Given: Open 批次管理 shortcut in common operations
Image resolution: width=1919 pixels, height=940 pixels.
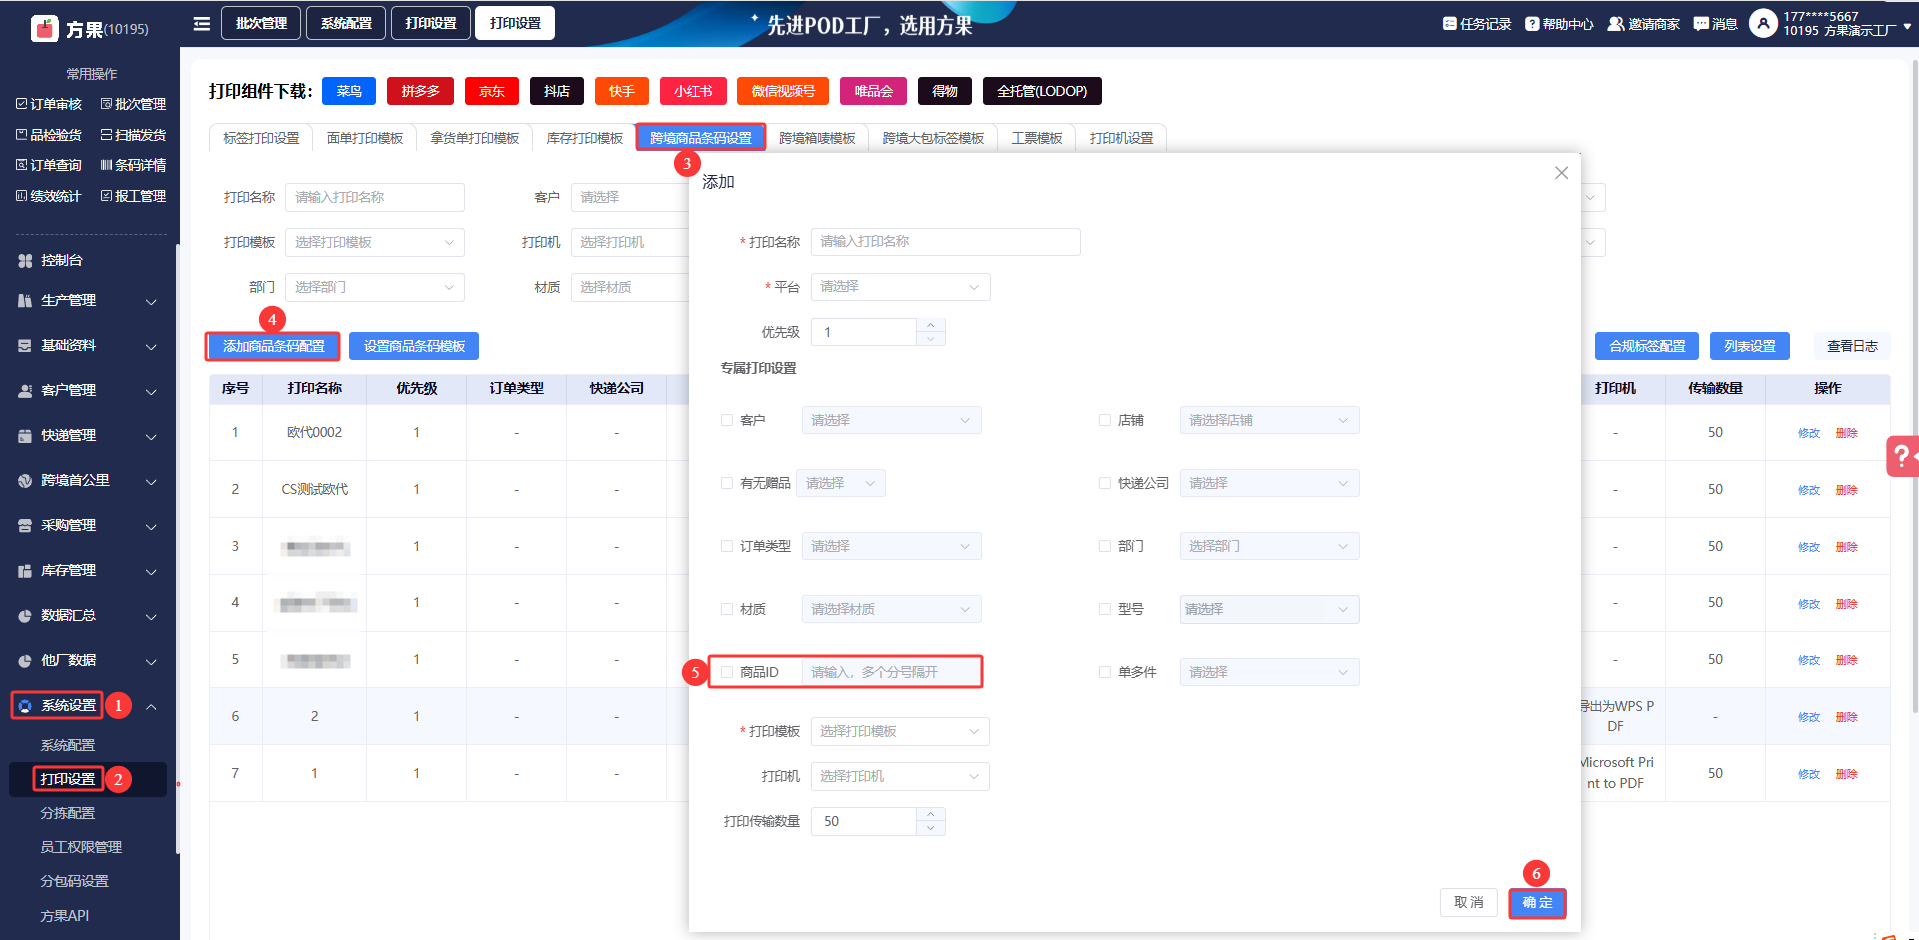Looking at the screenshot, I should (133, 104).
